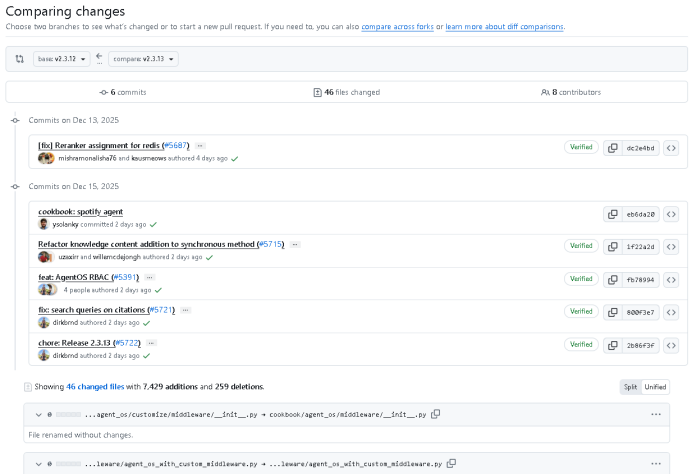
Task: Switch diff view to Split
Action: pyautogui.click(x=630, y=387)
